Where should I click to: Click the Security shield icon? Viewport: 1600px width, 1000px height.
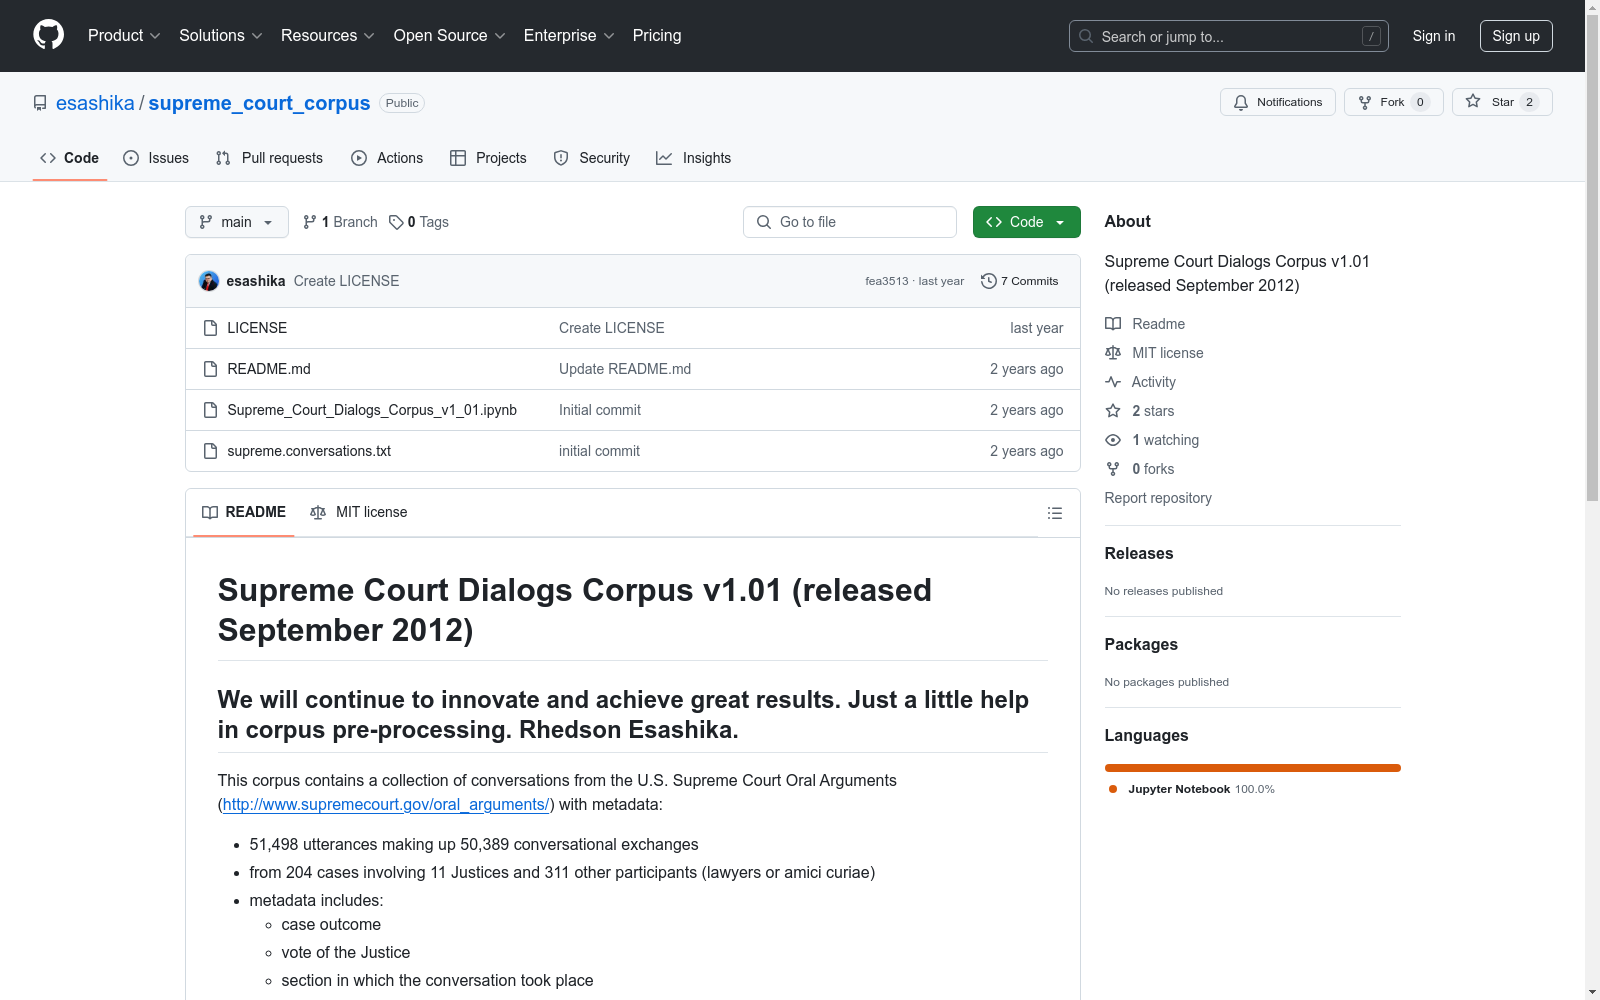pyautogui.click(x=561, y=158)
